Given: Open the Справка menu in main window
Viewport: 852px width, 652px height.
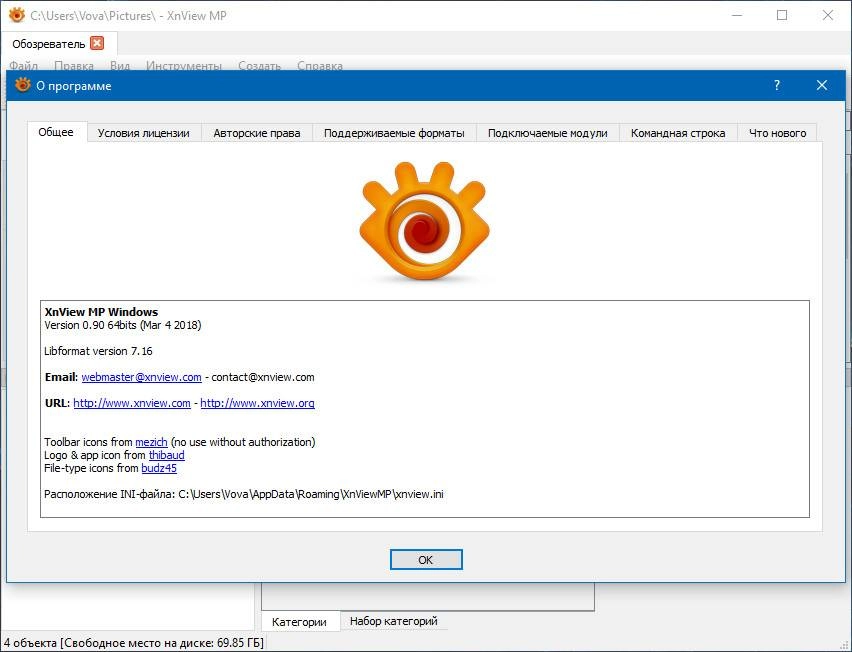Looking at the screenshot, I should point(320,66).
